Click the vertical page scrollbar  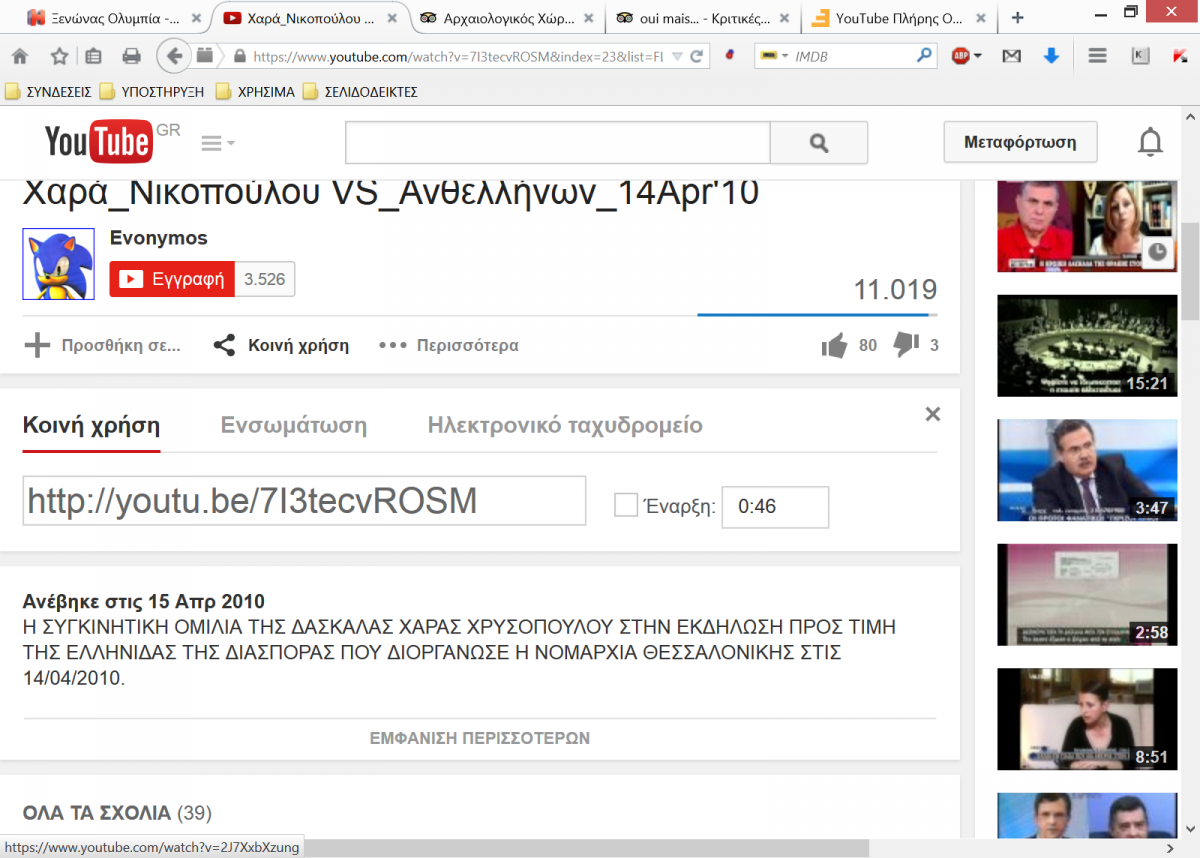1190,270
